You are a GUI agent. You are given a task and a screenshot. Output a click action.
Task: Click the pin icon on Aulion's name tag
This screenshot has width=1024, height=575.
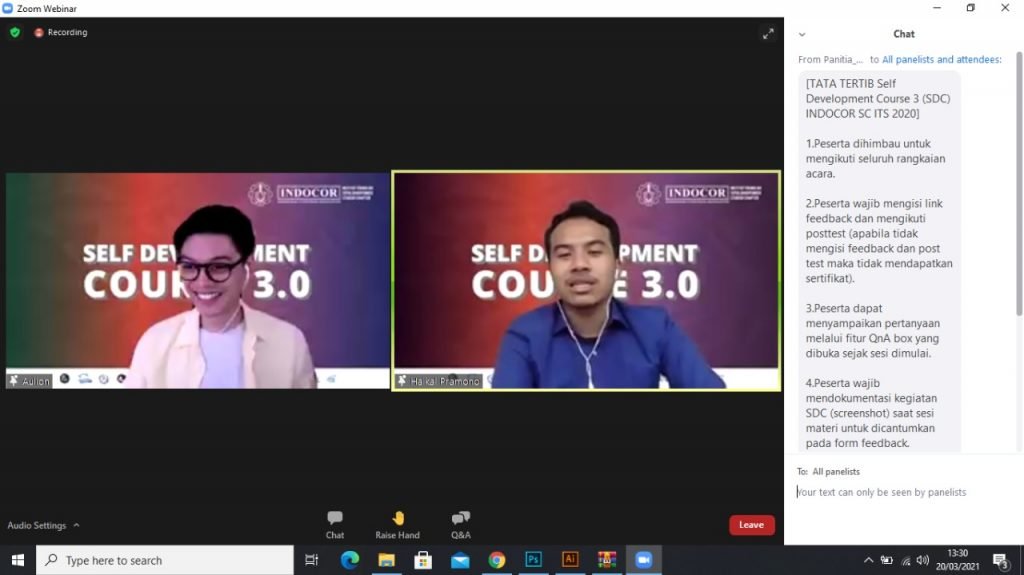14,380
